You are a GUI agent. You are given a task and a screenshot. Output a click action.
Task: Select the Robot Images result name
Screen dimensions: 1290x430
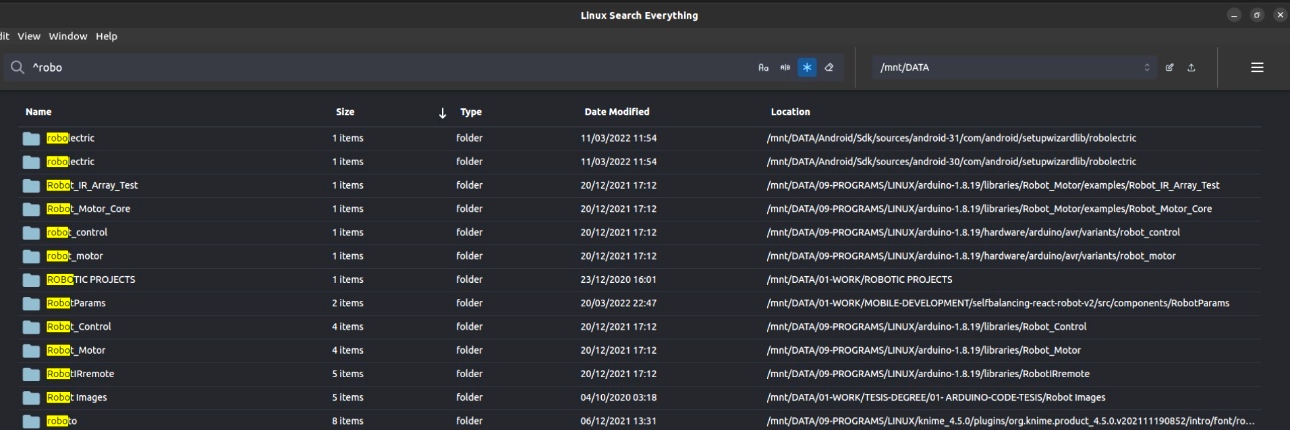(77, 397)
